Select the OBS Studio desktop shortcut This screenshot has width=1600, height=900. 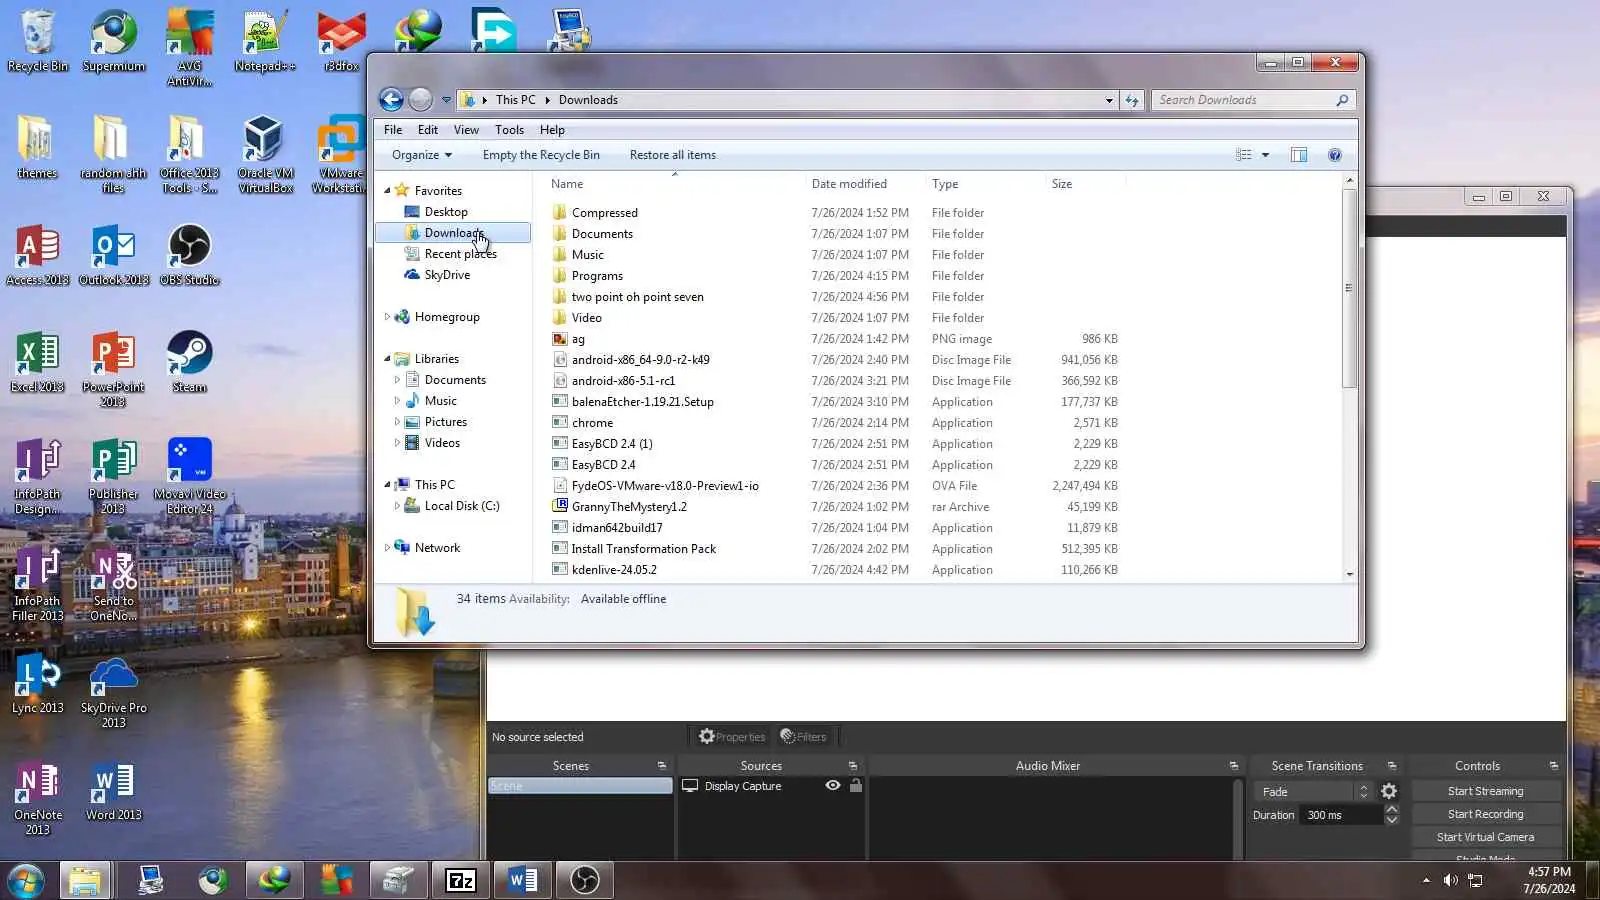[189, 255]
